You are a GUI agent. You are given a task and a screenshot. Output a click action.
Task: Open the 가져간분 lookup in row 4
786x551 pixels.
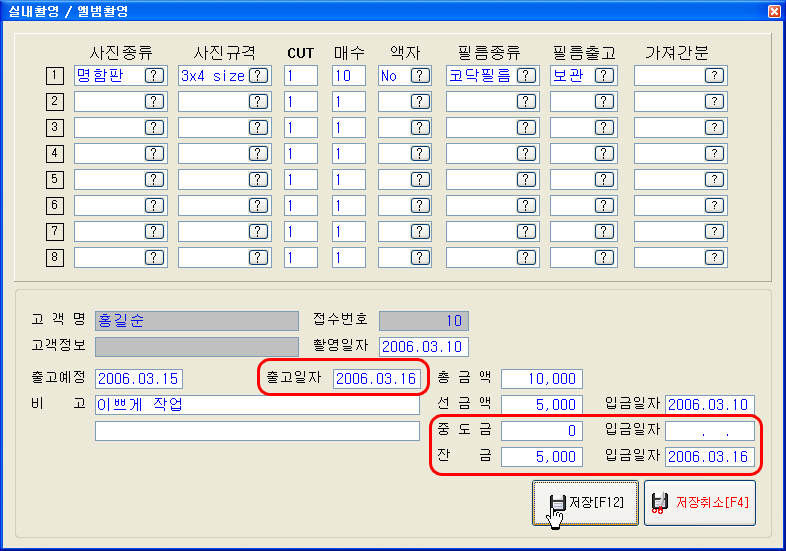(x=714, y=154)
